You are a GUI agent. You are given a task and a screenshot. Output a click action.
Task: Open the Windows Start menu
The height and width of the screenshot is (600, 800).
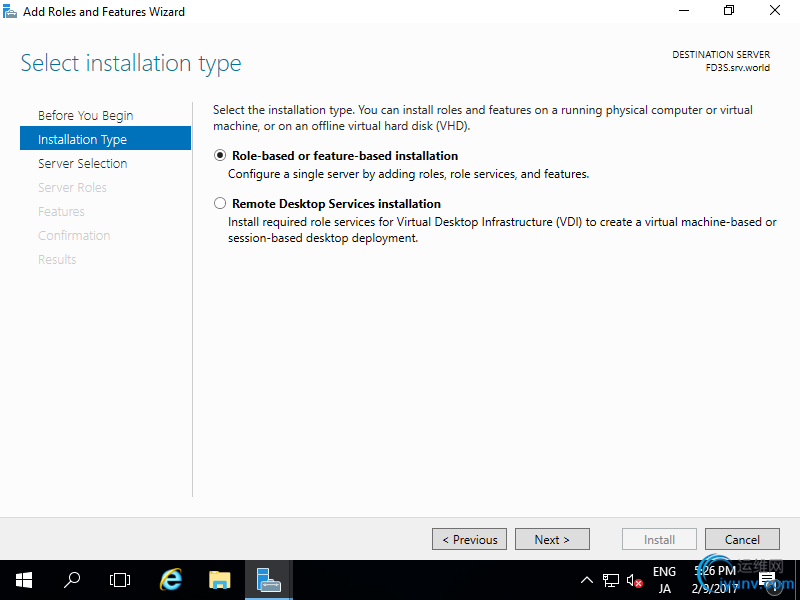click(x=24, y=580)
